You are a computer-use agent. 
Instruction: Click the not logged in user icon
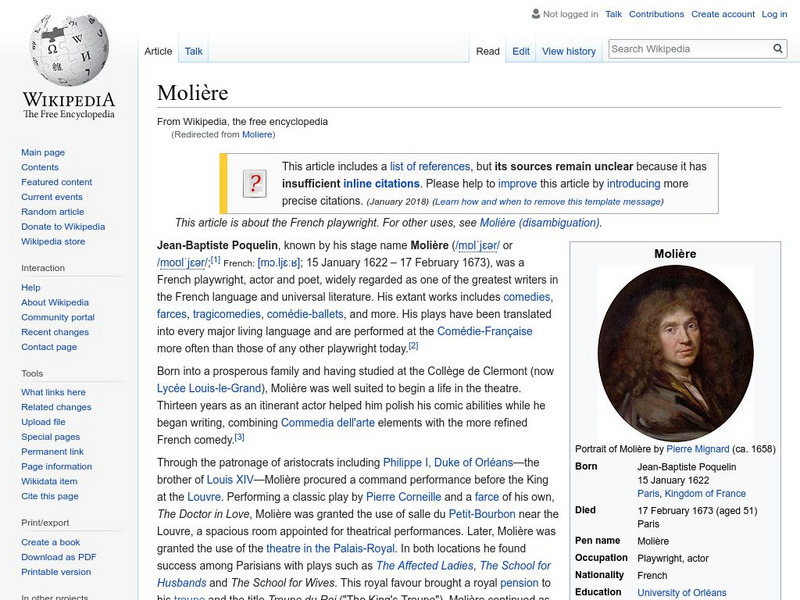click(x=536, y=14)
